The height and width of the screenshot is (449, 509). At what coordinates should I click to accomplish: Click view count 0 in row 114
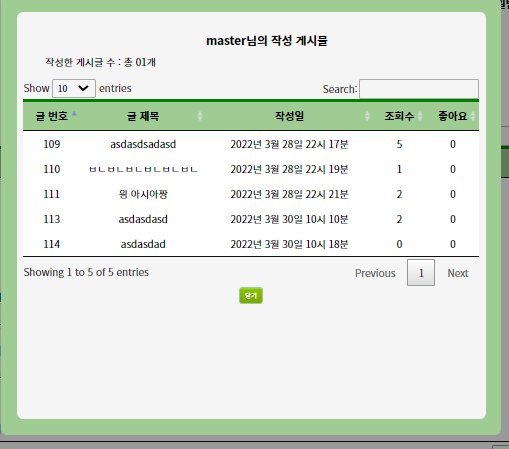[399, 244]
